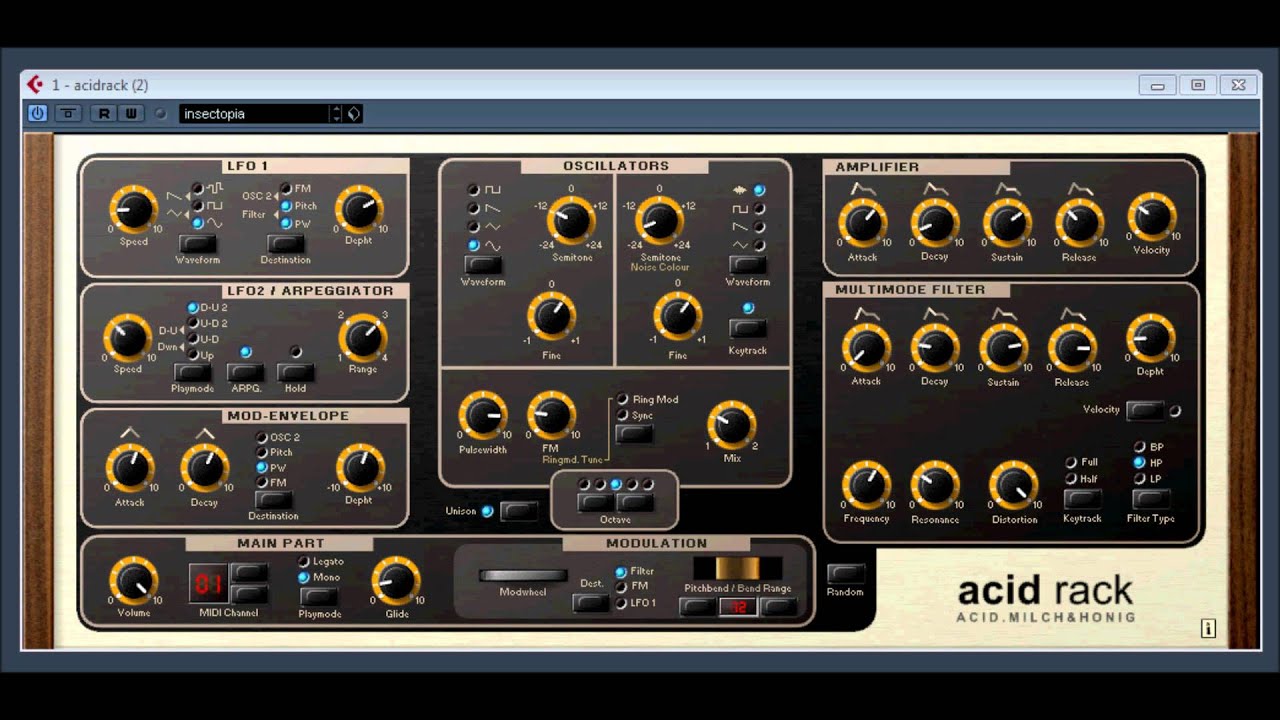Screen dimensions: 1280x720
Task: Select oscillator 2 square waveform LED
Action: (x=759, y=209)
